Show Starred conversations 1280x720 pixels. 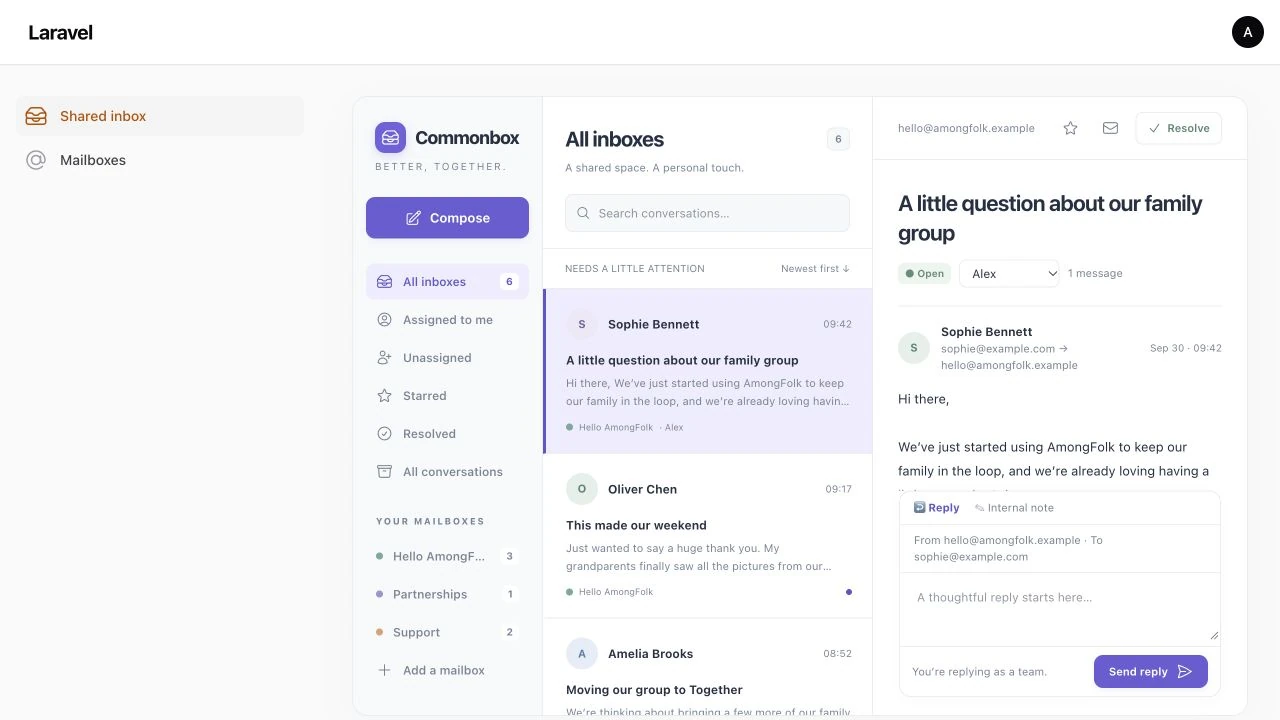point(447,396)
